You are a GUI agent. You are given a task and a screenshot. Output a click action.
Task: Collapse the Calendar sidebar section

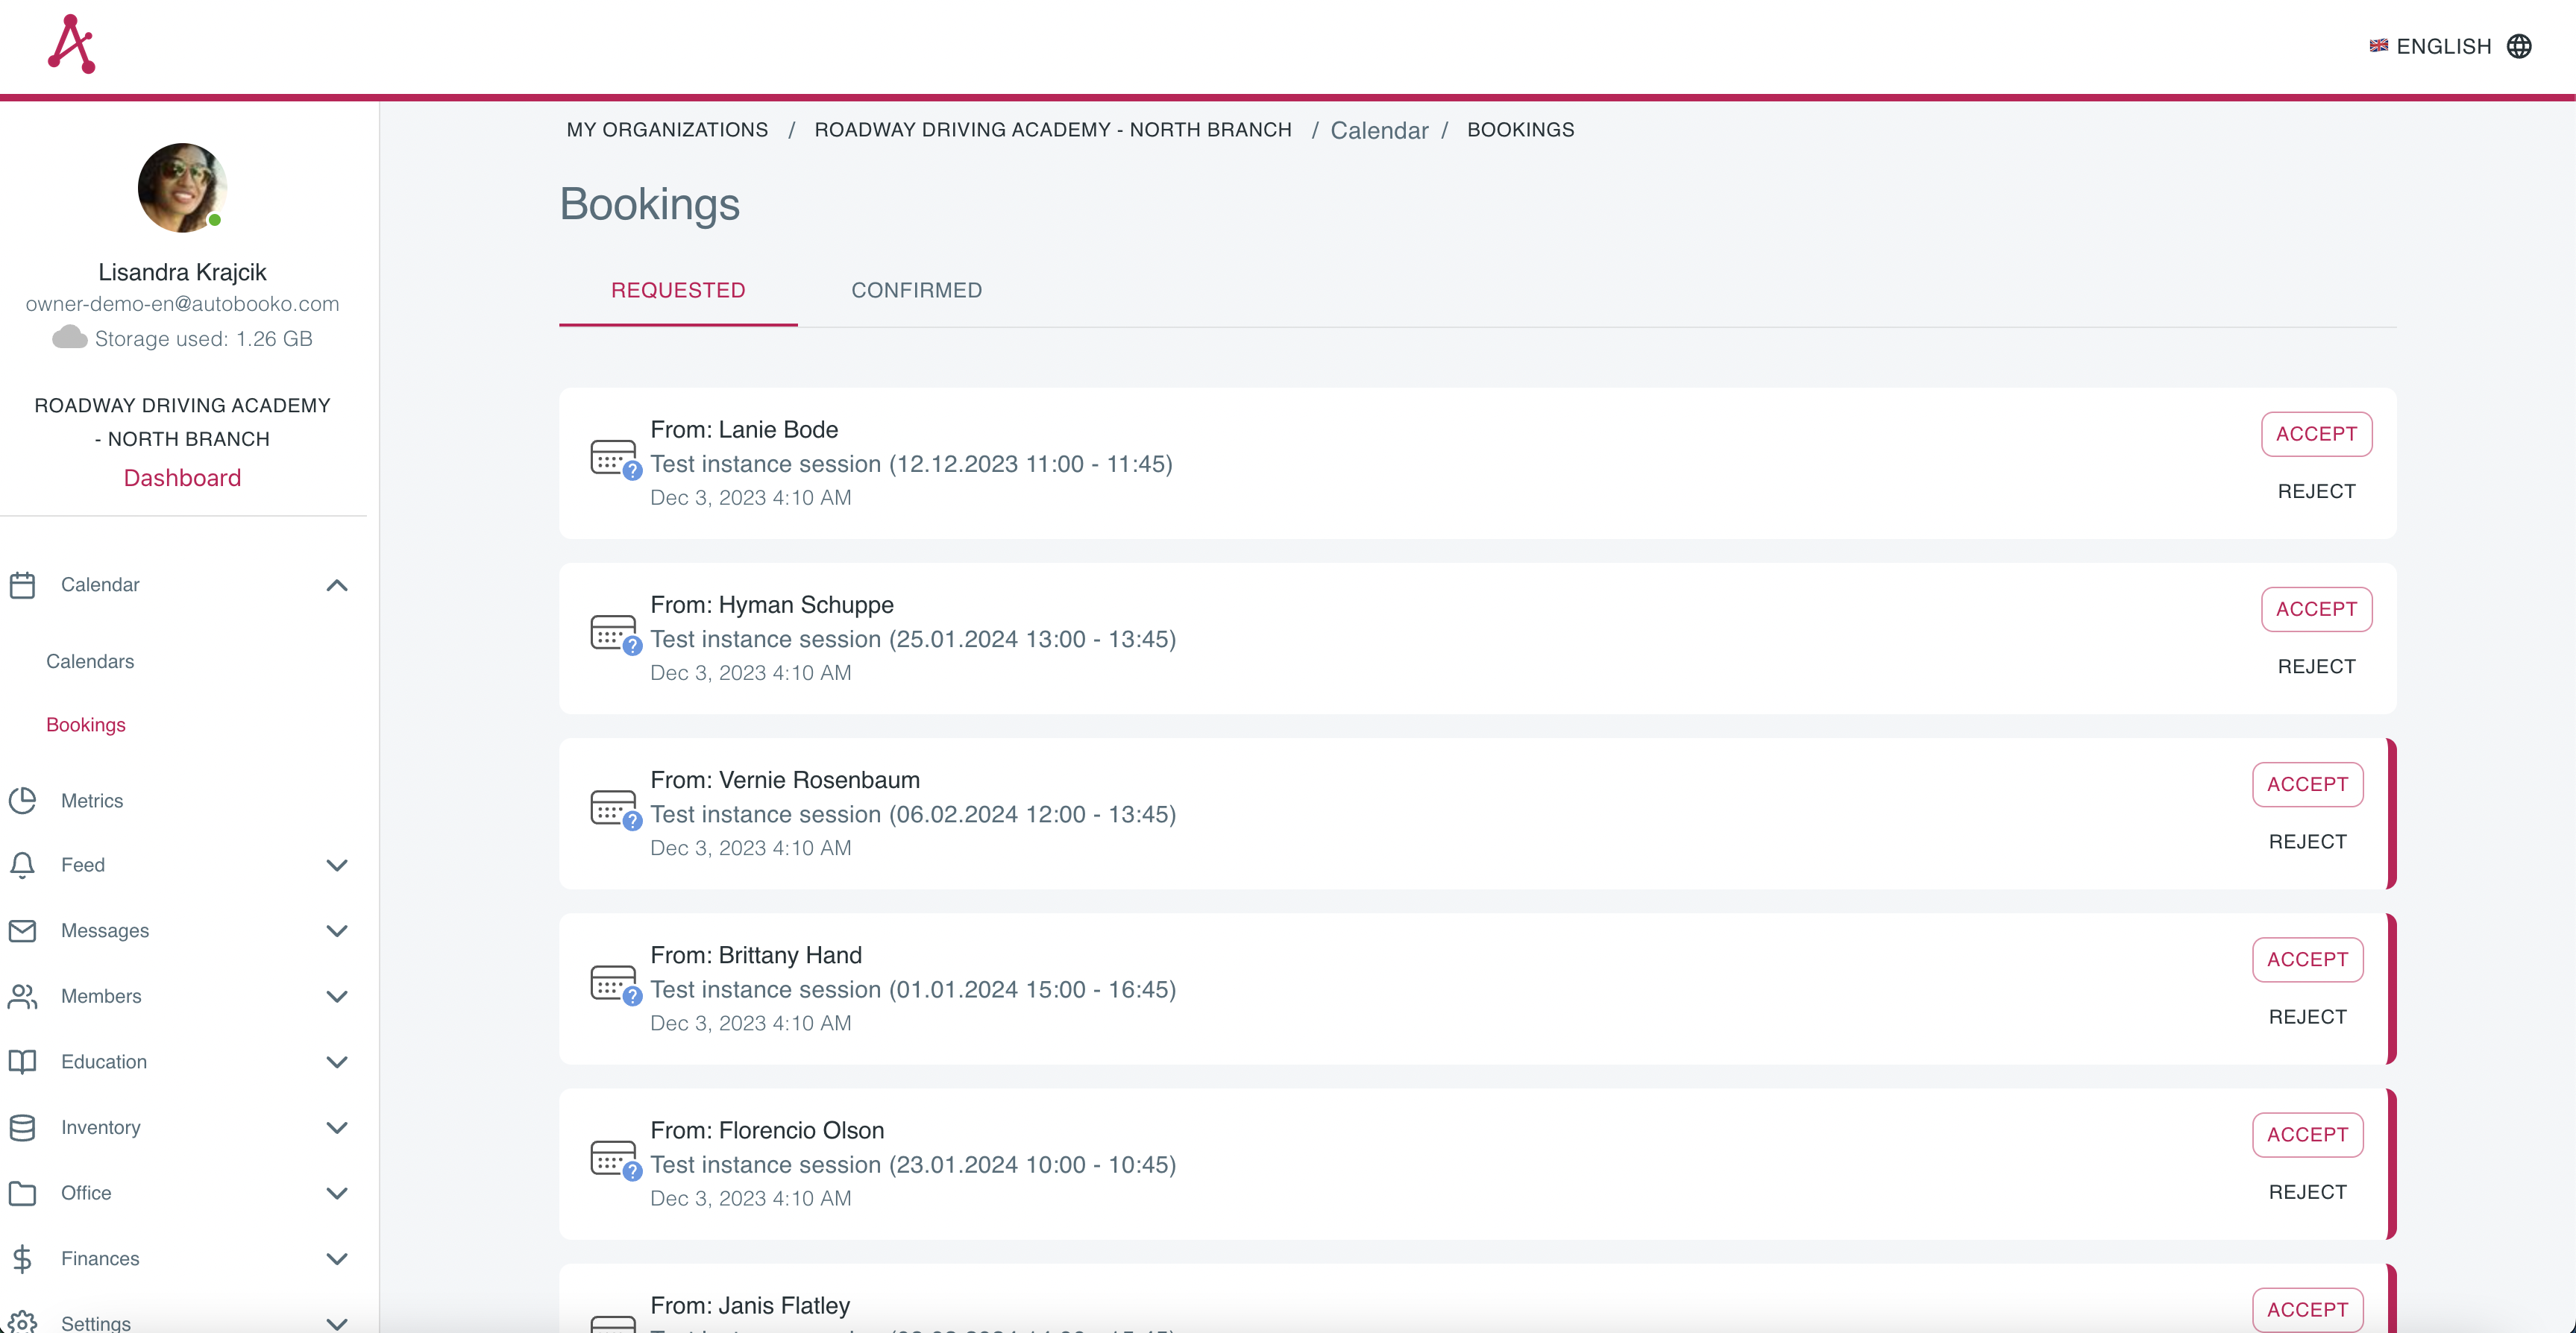pos(337,585)
